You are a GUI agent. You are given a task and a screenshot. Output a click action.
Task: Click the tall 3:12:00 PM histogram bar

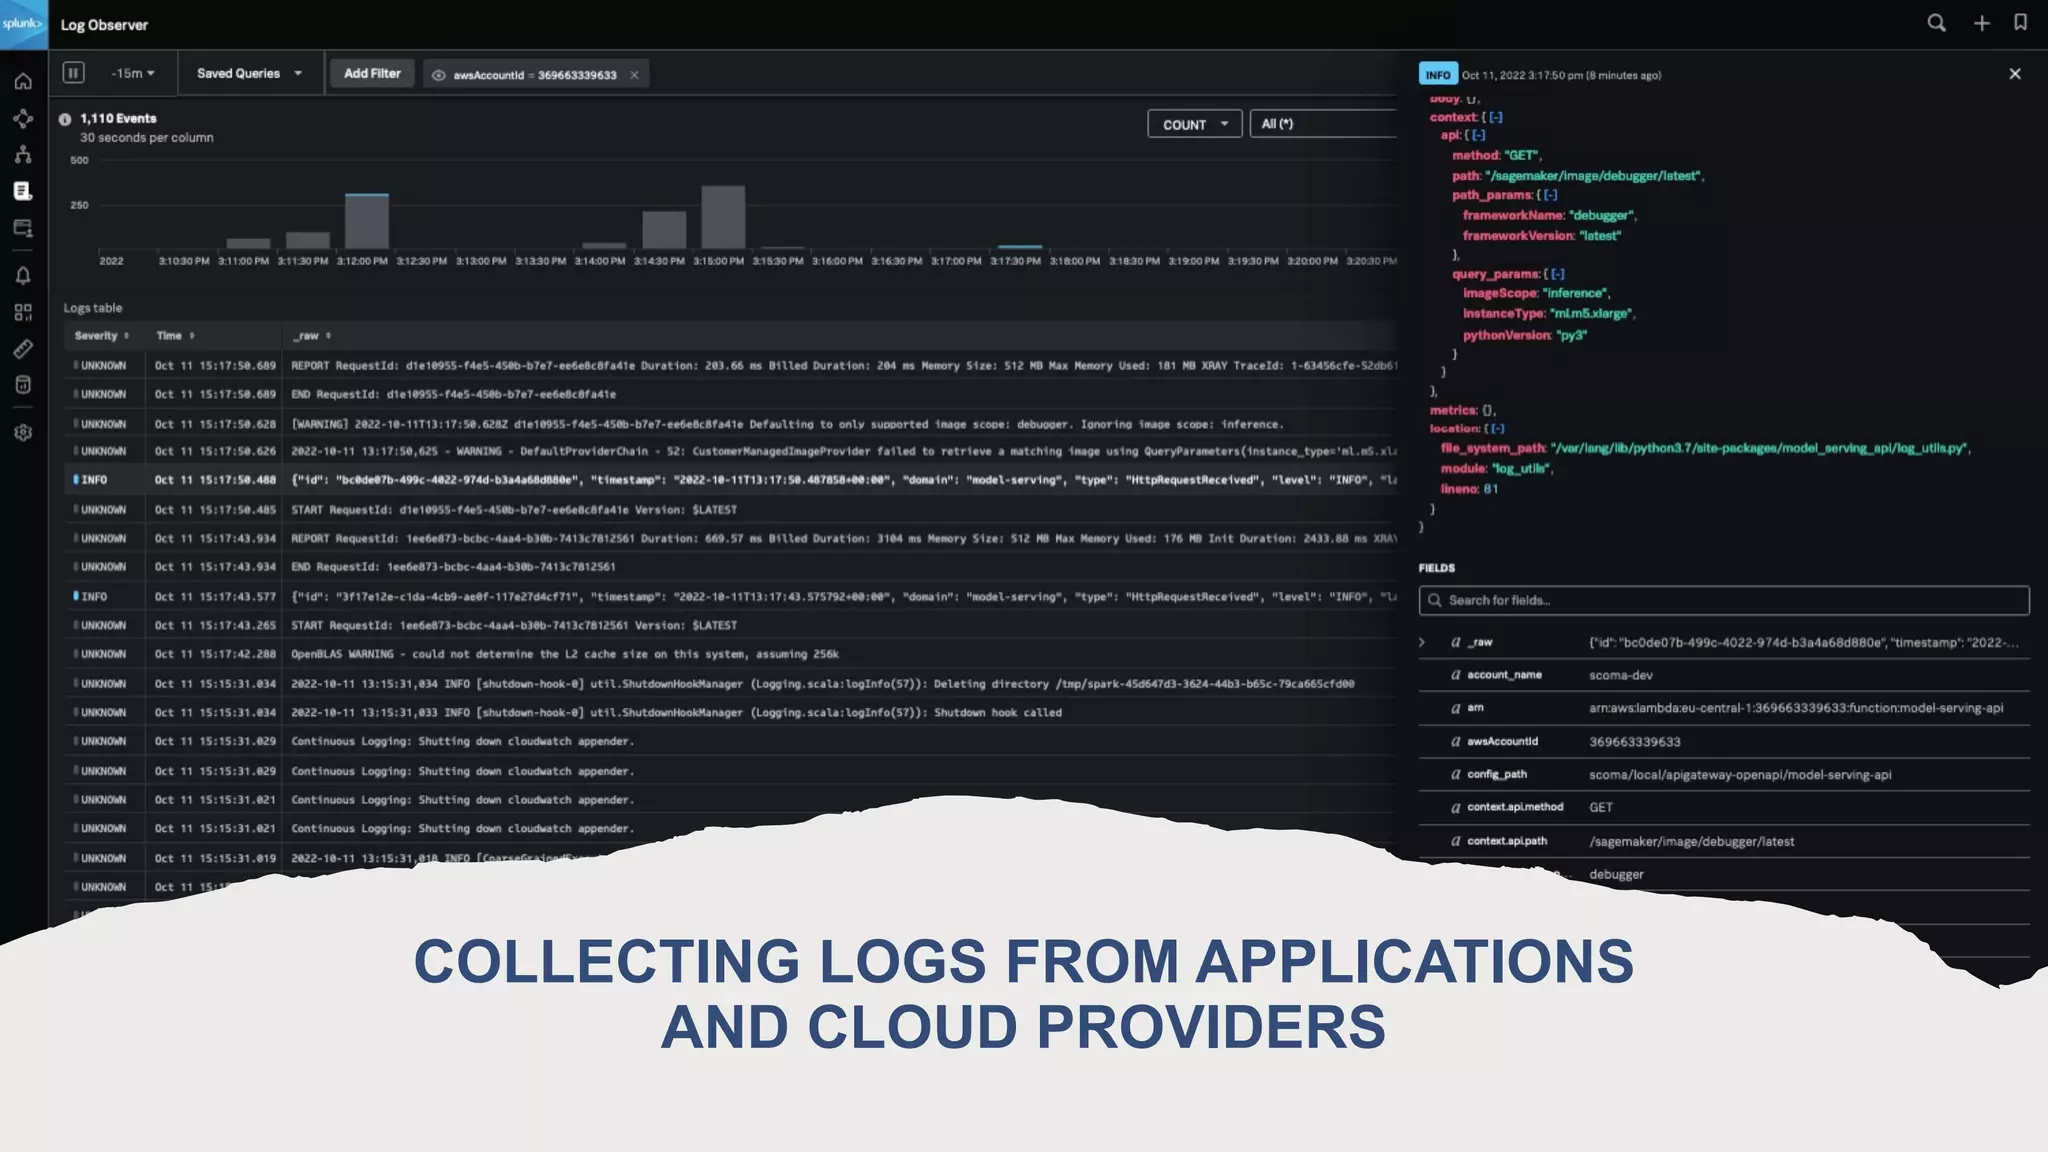coord(367,221)
